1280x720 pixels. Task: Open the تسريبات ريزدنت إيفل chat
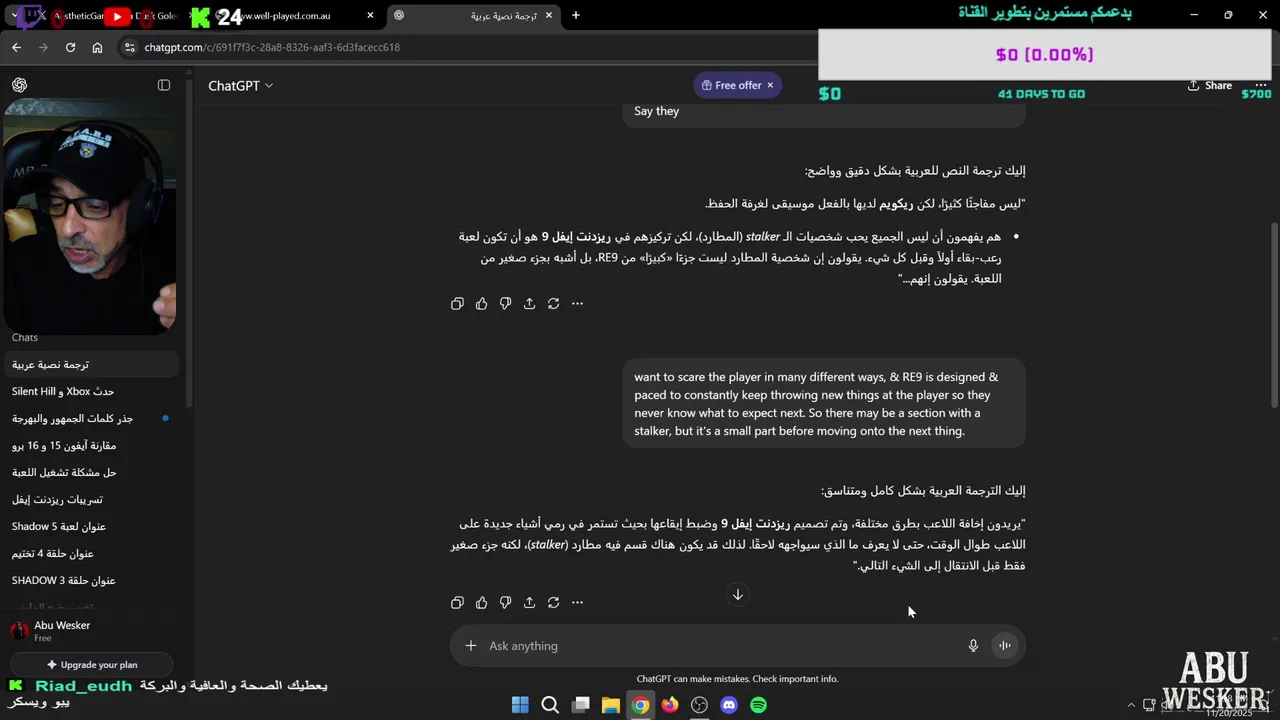click(90, 500)
